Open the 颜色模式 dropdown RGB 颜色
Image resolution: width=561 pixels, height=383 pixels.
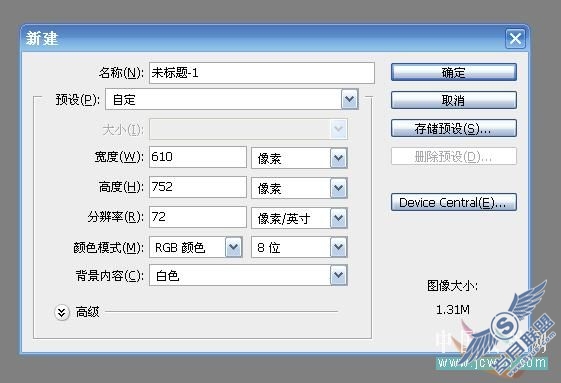(196, 247)
